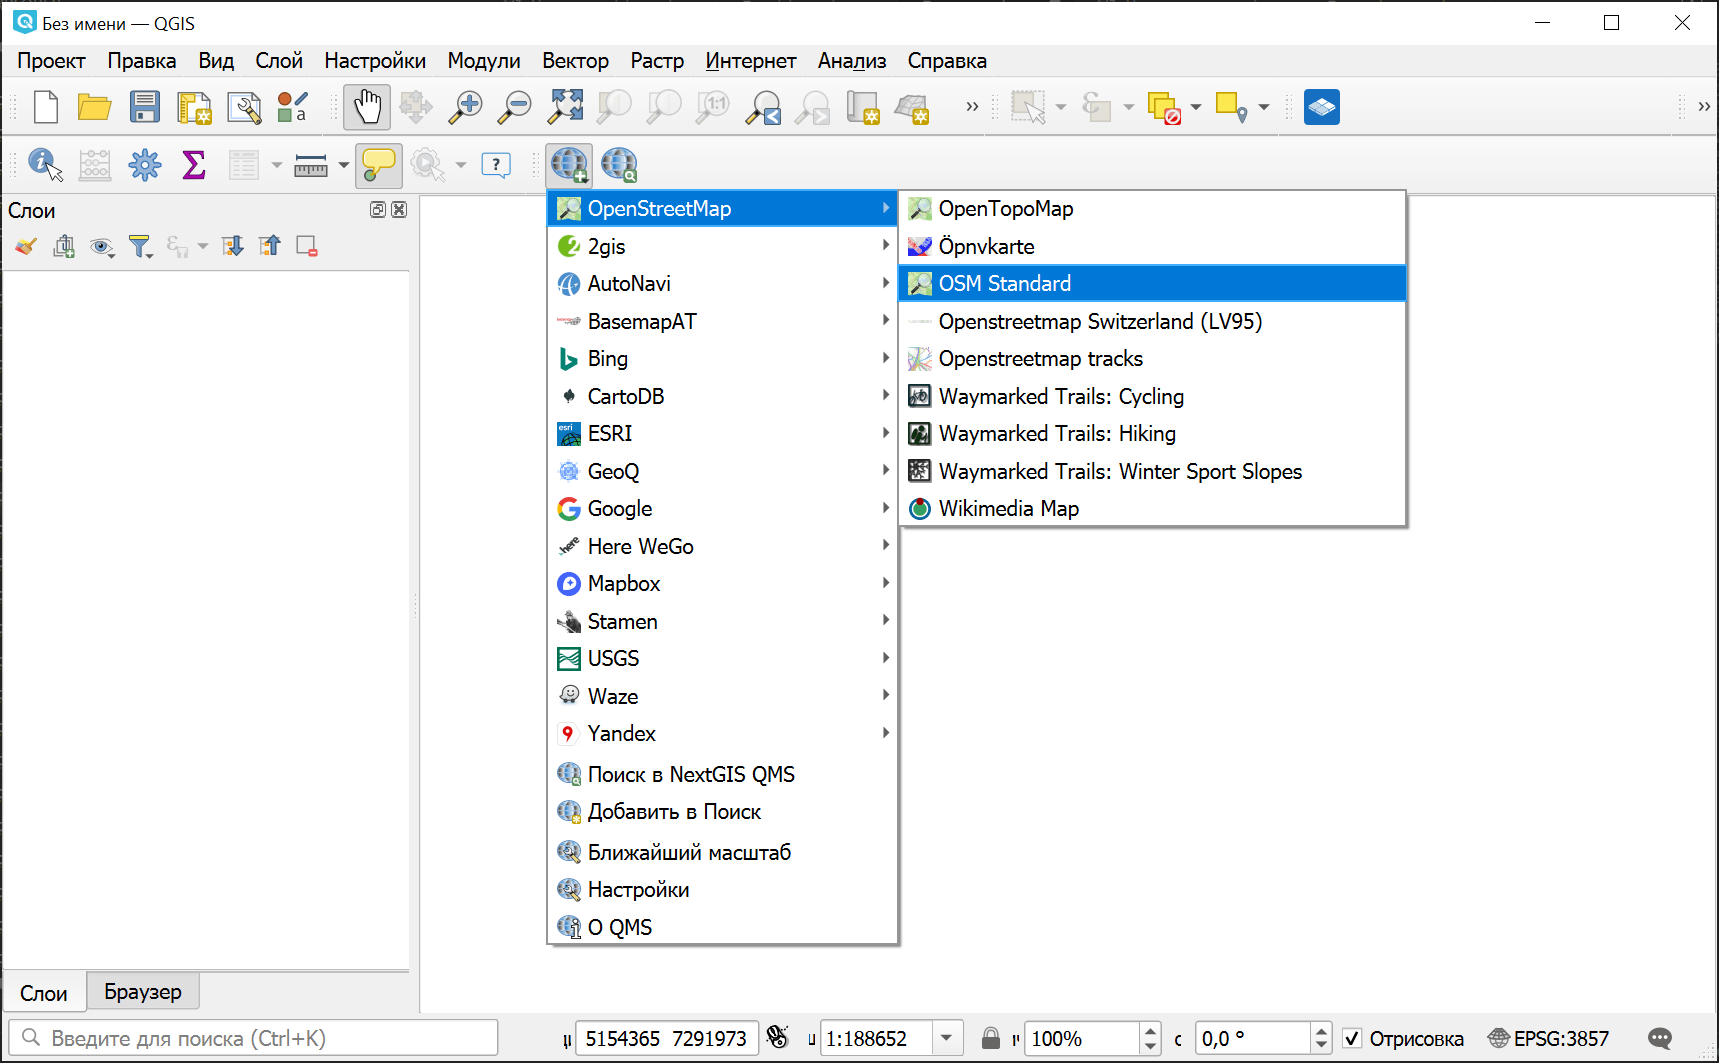Image resolution: width=1719 pixels, height=1063 pixels.
Task: Click the QMS search globe icon
Action: coord(619,165)
